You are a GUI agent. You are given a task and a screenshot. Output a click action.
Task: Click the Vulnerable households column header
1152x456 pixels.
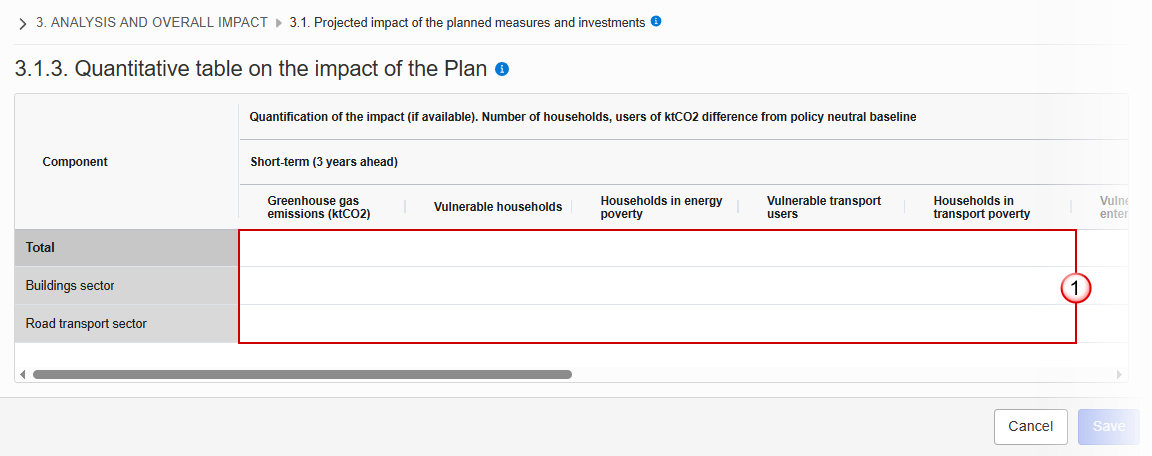pos(498,207)
